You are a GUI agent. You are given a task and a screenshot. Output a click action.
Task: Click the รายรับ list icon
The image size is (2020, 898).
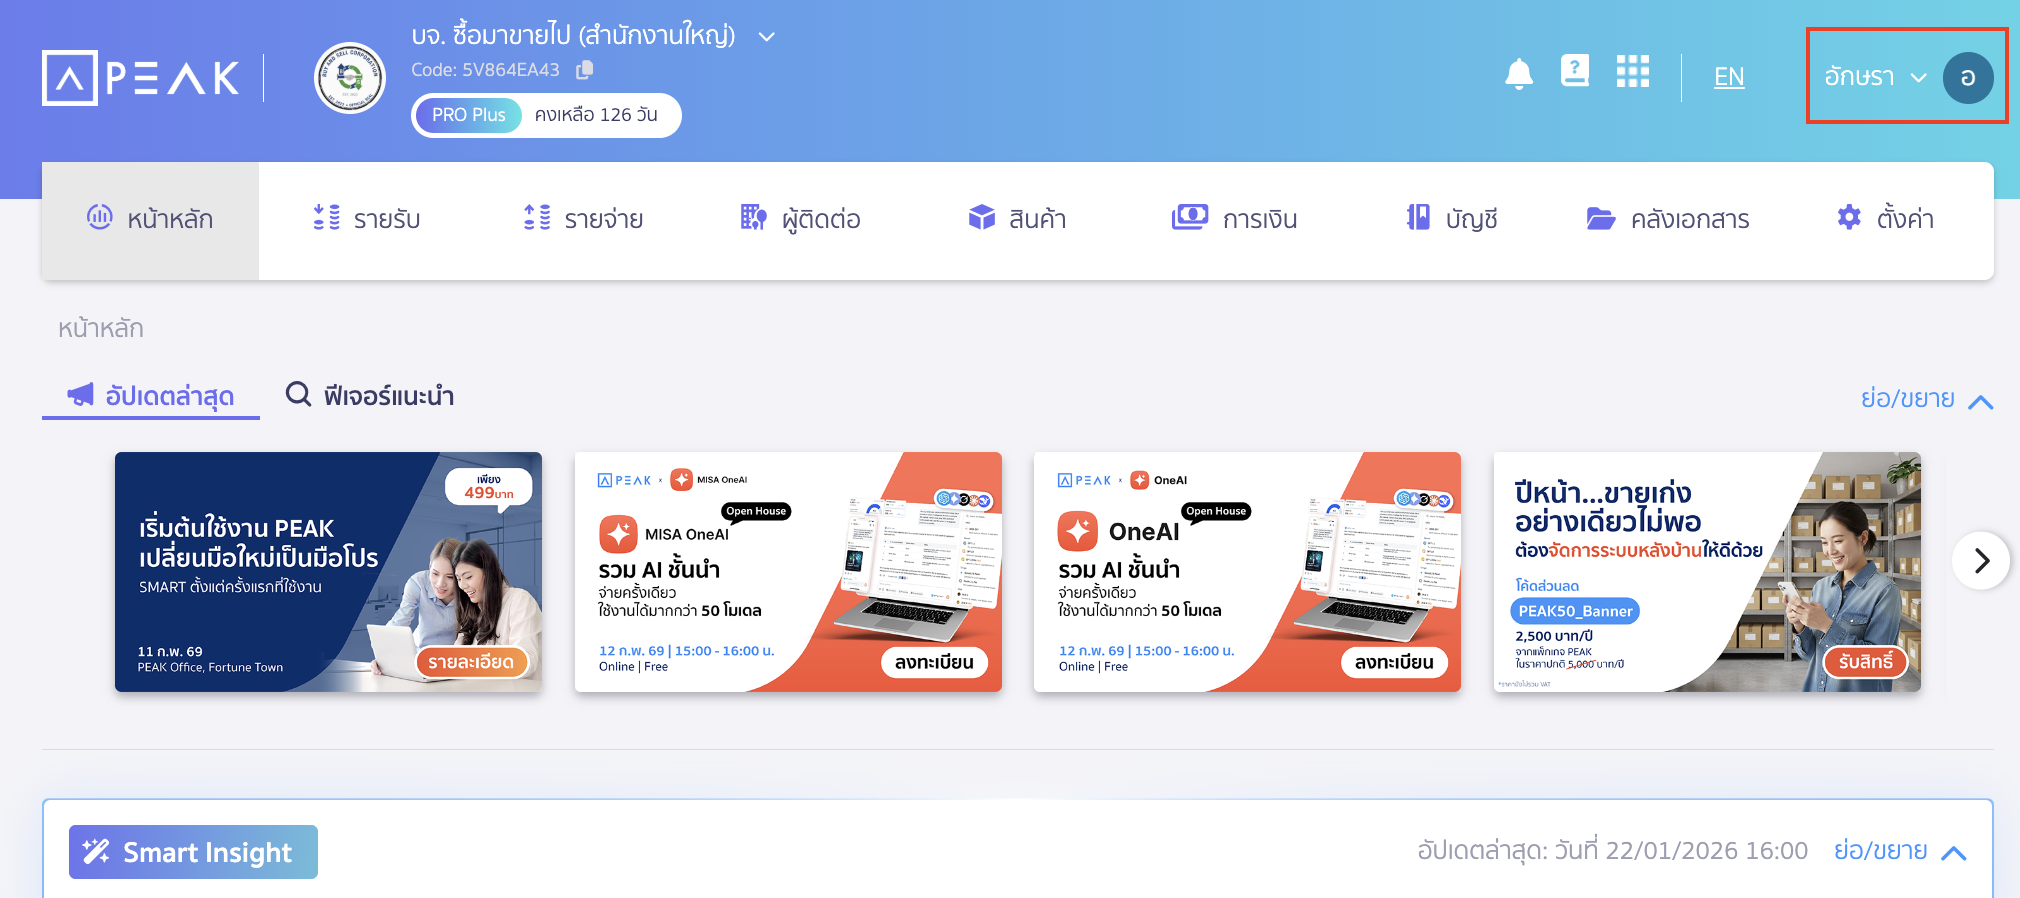(326, 217)
